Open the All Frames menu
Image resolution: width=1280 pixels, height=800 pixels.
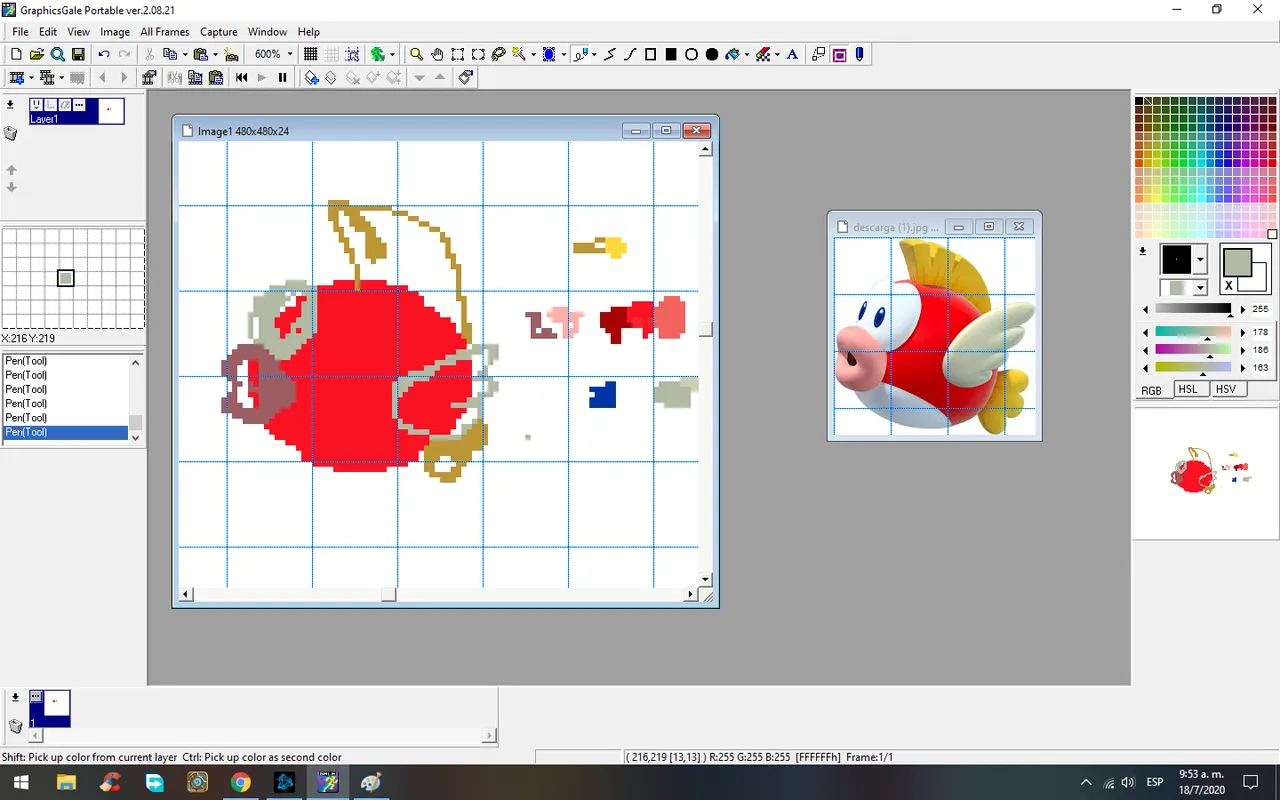[x=165, y=32]
